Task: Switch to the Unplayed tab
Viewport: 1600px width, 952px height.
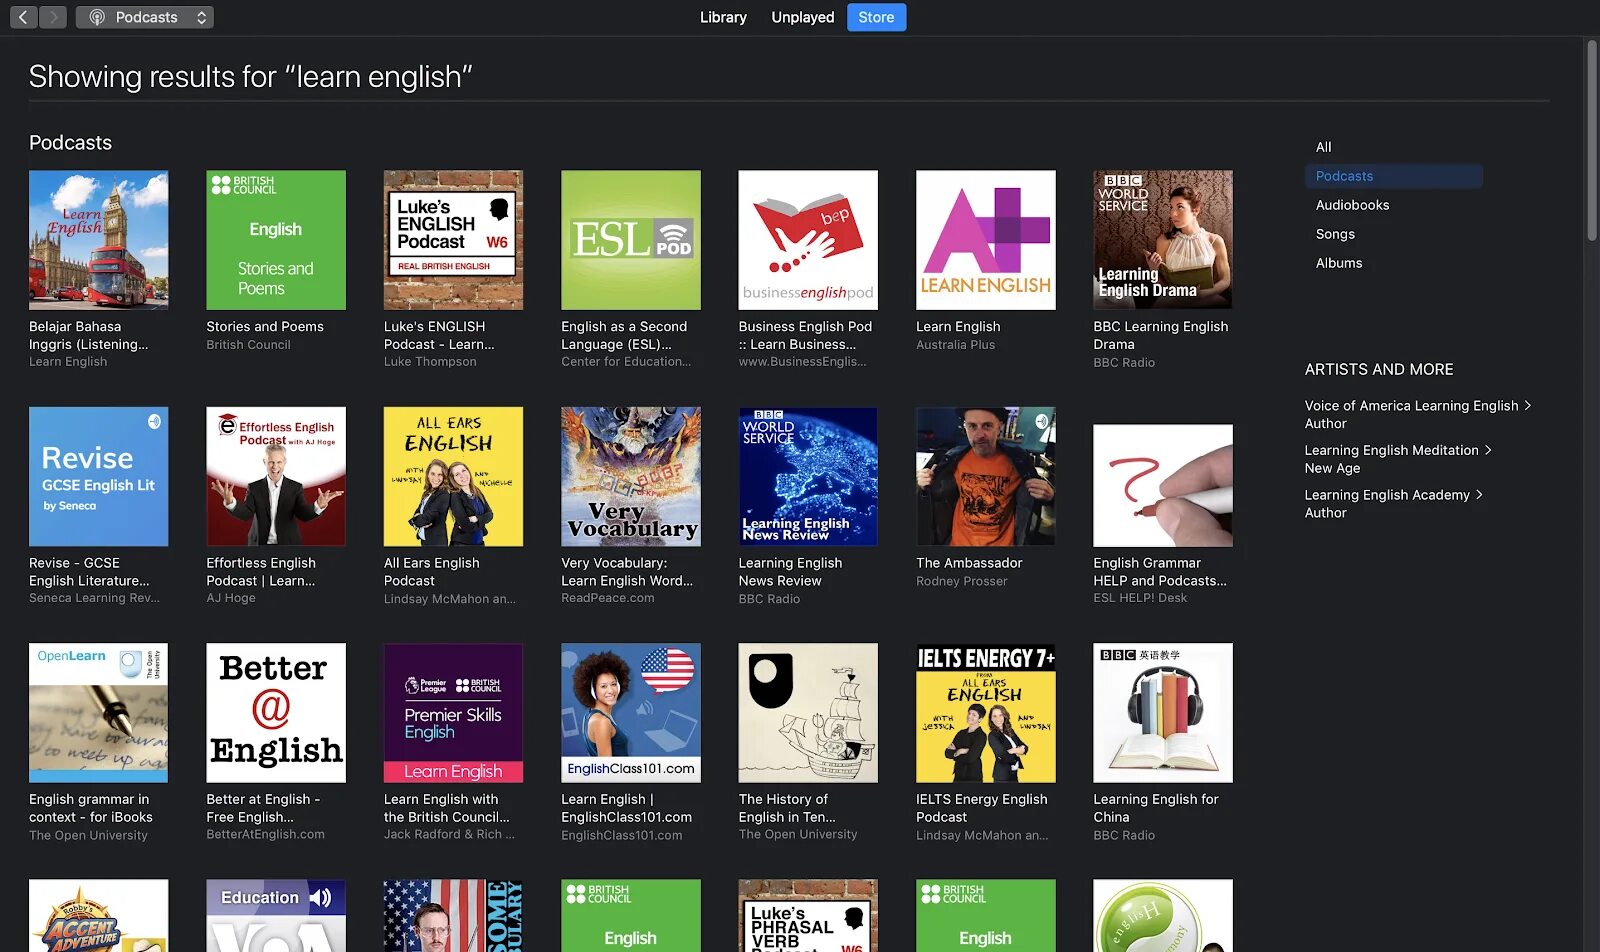Action: pos(802,17)
